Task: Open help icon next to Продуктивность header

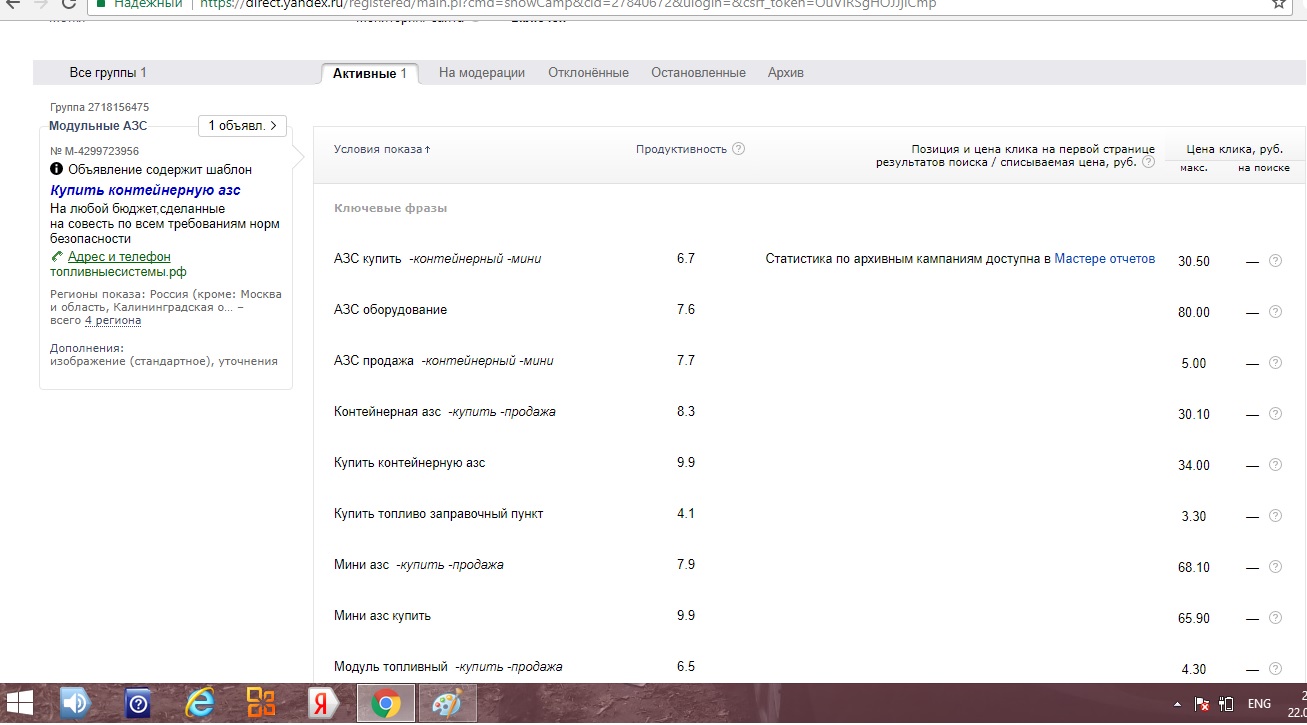Action: tap(738, 149)
